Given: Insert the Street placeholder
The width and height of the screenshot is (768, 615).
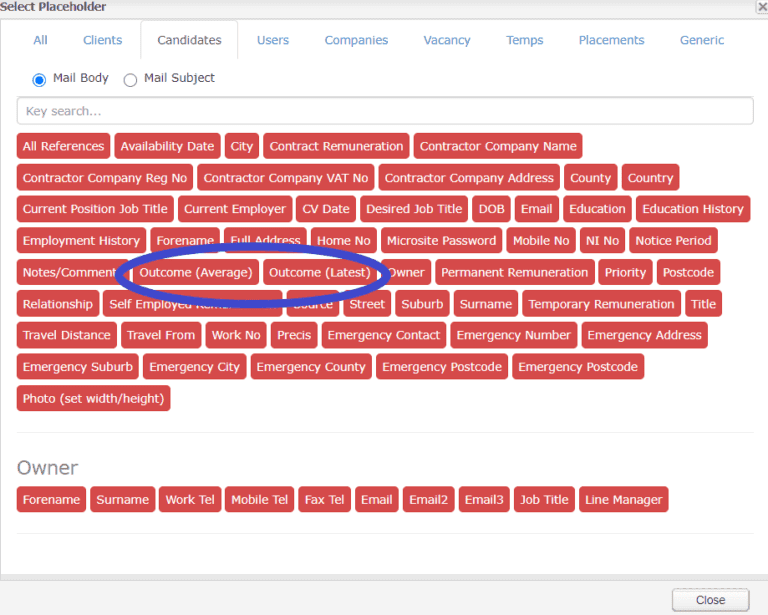Looking at the screenshot, I should point(367,304).
